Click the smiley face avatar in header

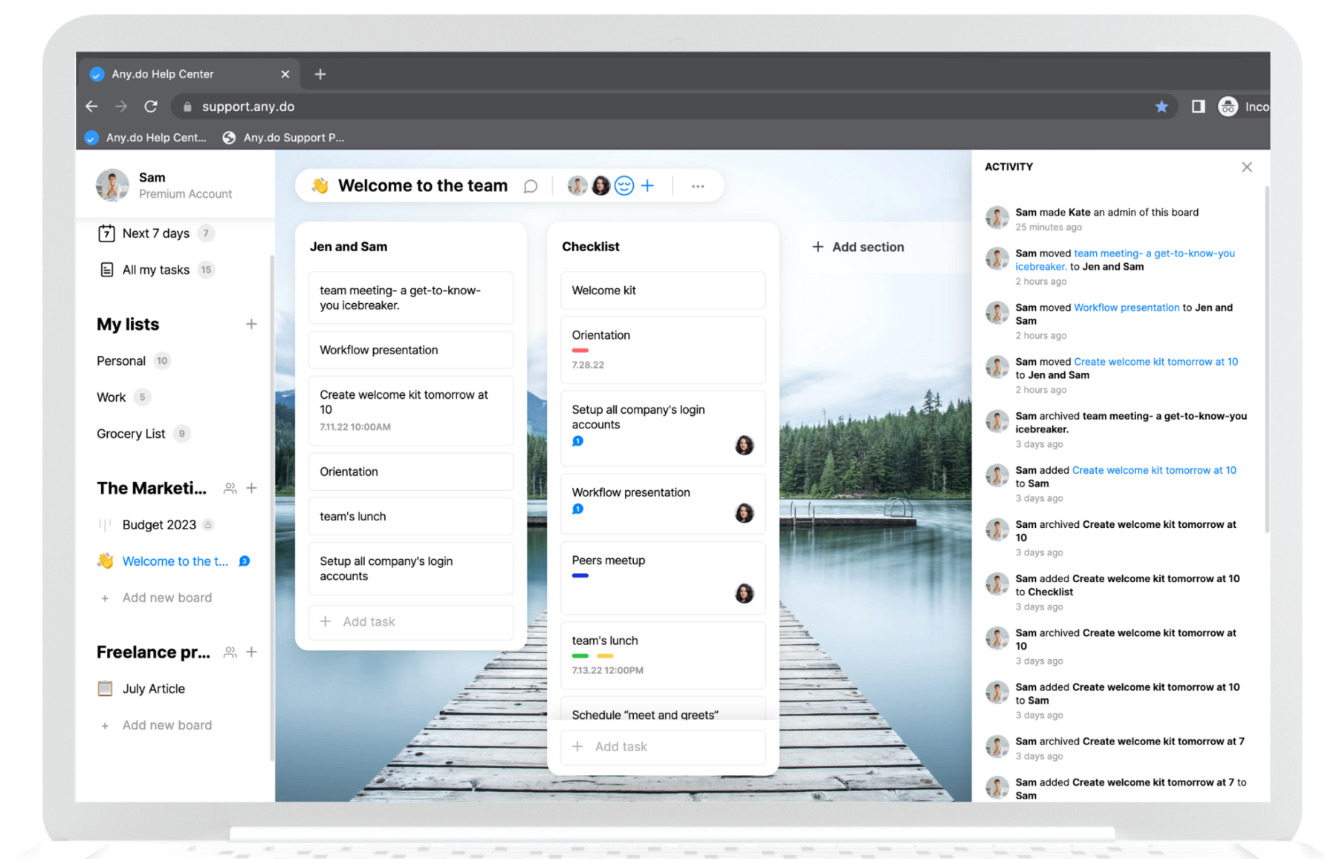pyautogui.click(x=624, y=186)
